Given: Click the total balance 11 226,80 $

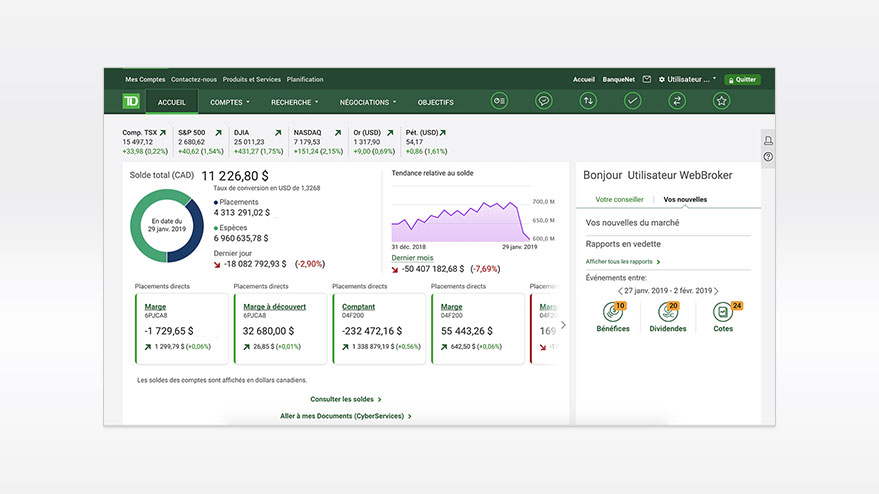Looking at the screenshot, I should tap(235, 176).
